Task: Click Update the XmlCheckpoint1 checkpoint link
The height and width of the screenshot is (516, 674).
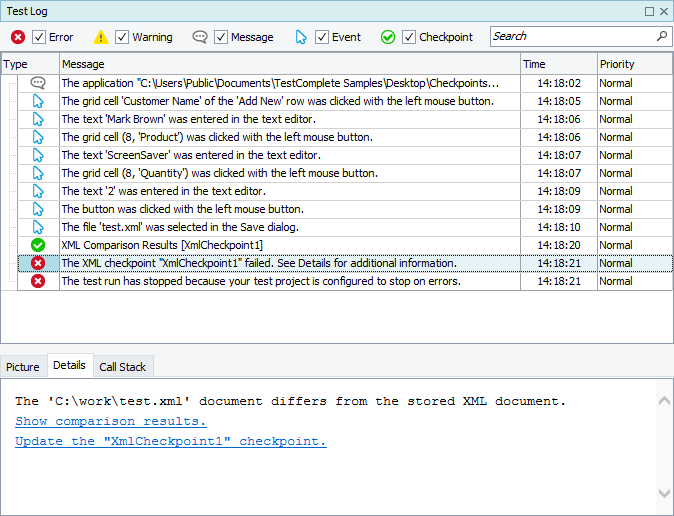Action: [171, 441]
